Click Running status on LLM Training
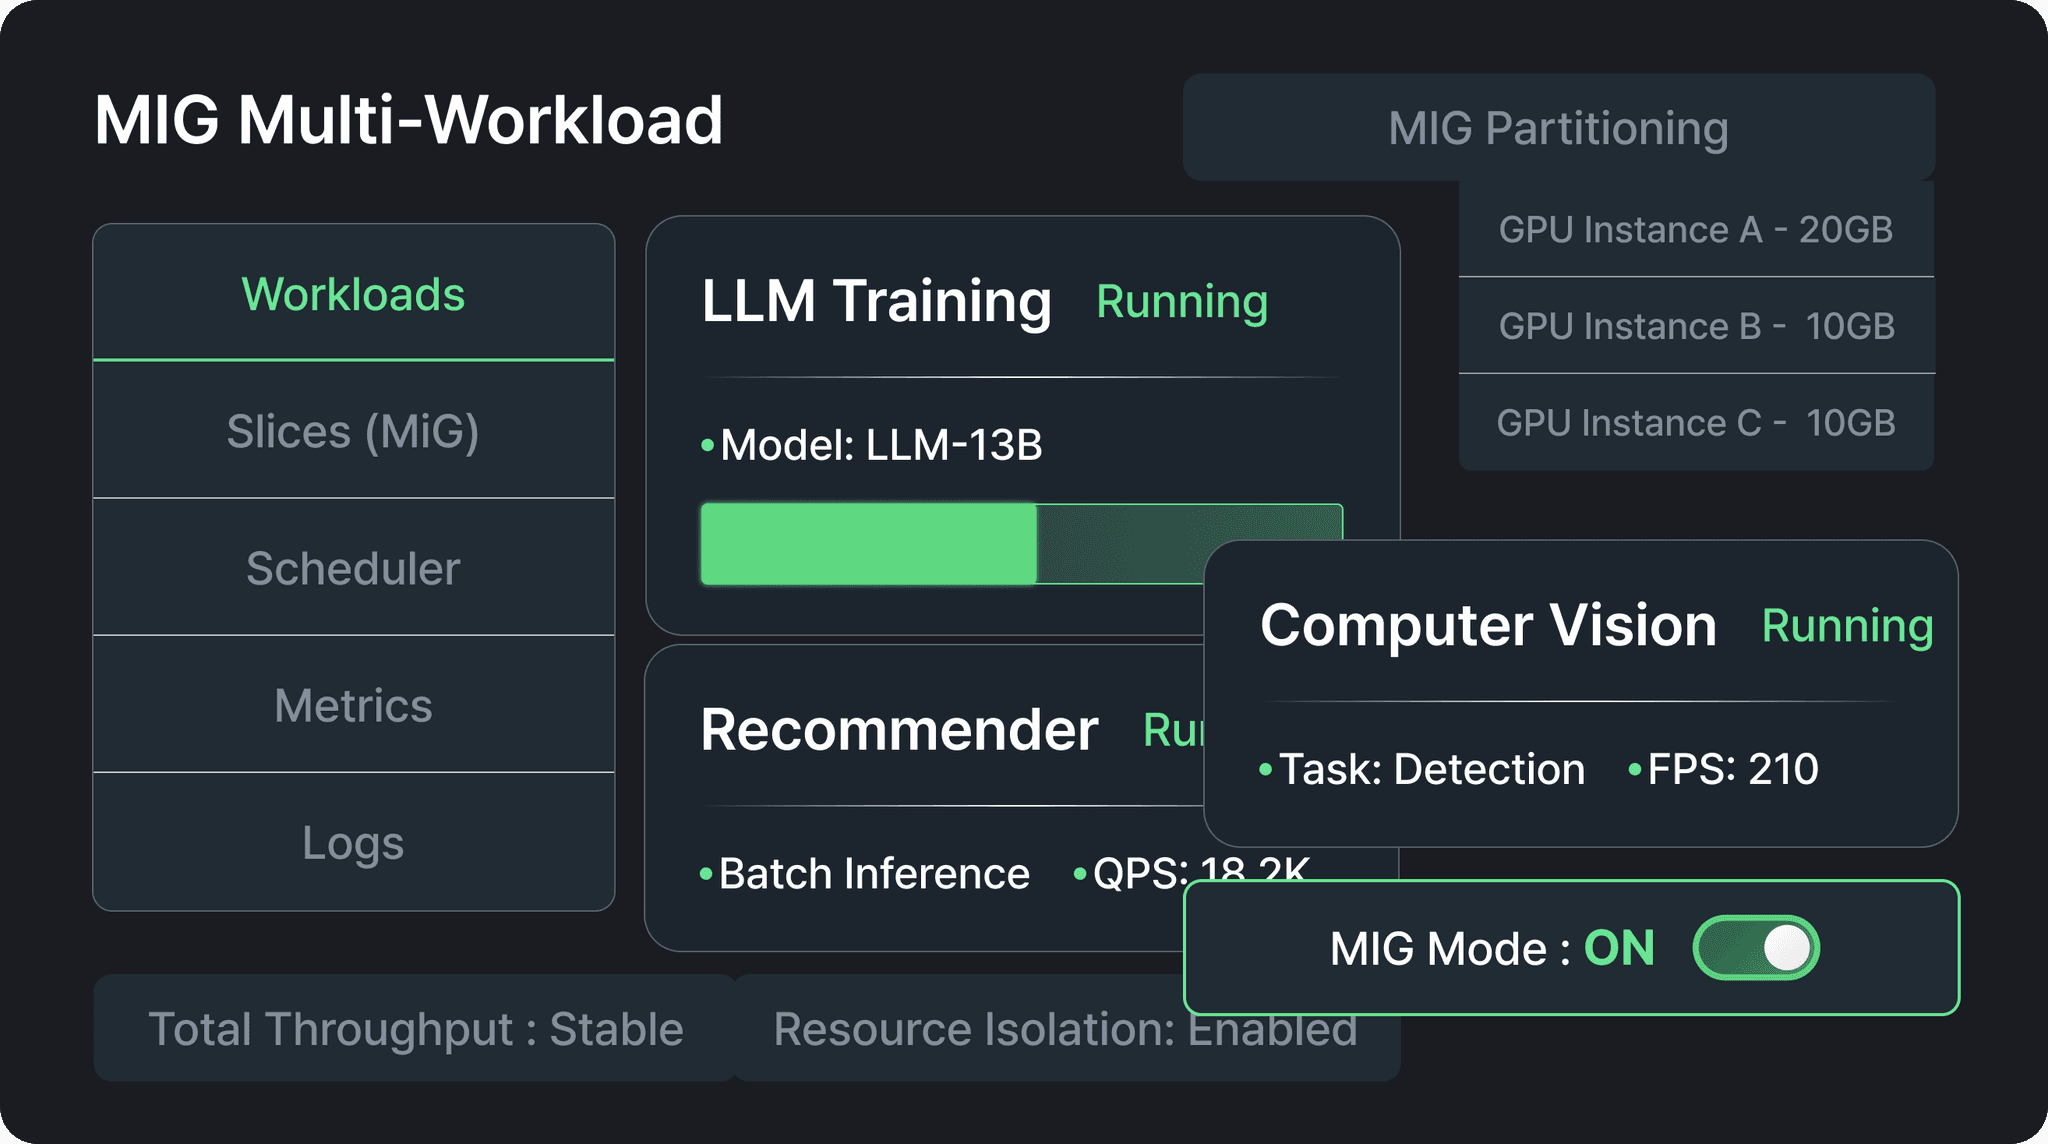The image size is (2048, 1144). [1182, 301]
